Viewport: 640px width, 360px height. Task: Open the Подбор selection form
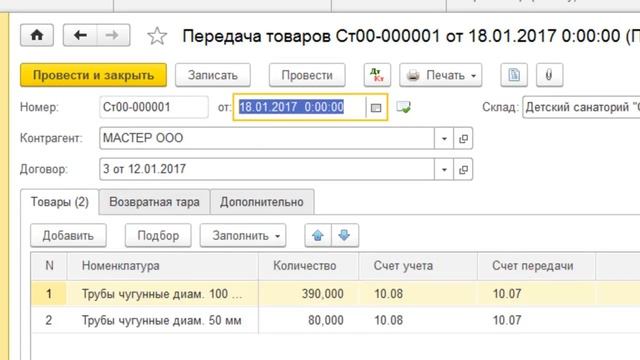tap(158, 236)
